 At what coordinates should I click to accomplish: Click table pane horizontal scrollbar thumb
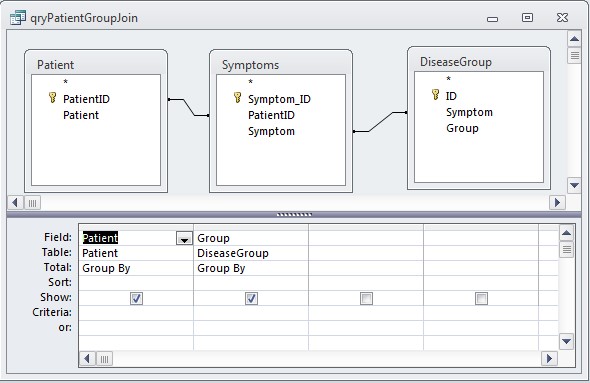[x=32, y=203]
